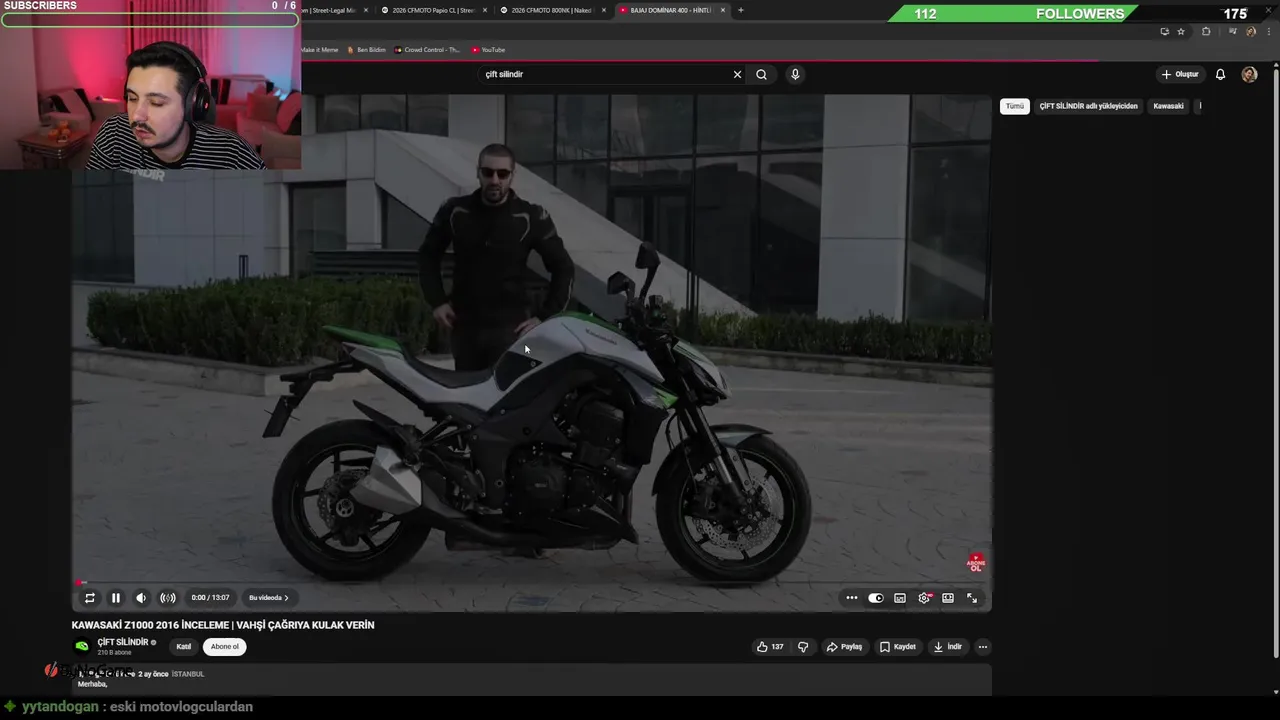Screen dimensions: 1280x720
Task: Open 'Make it Meme' bookmark
Action: (x=318, y=50)
